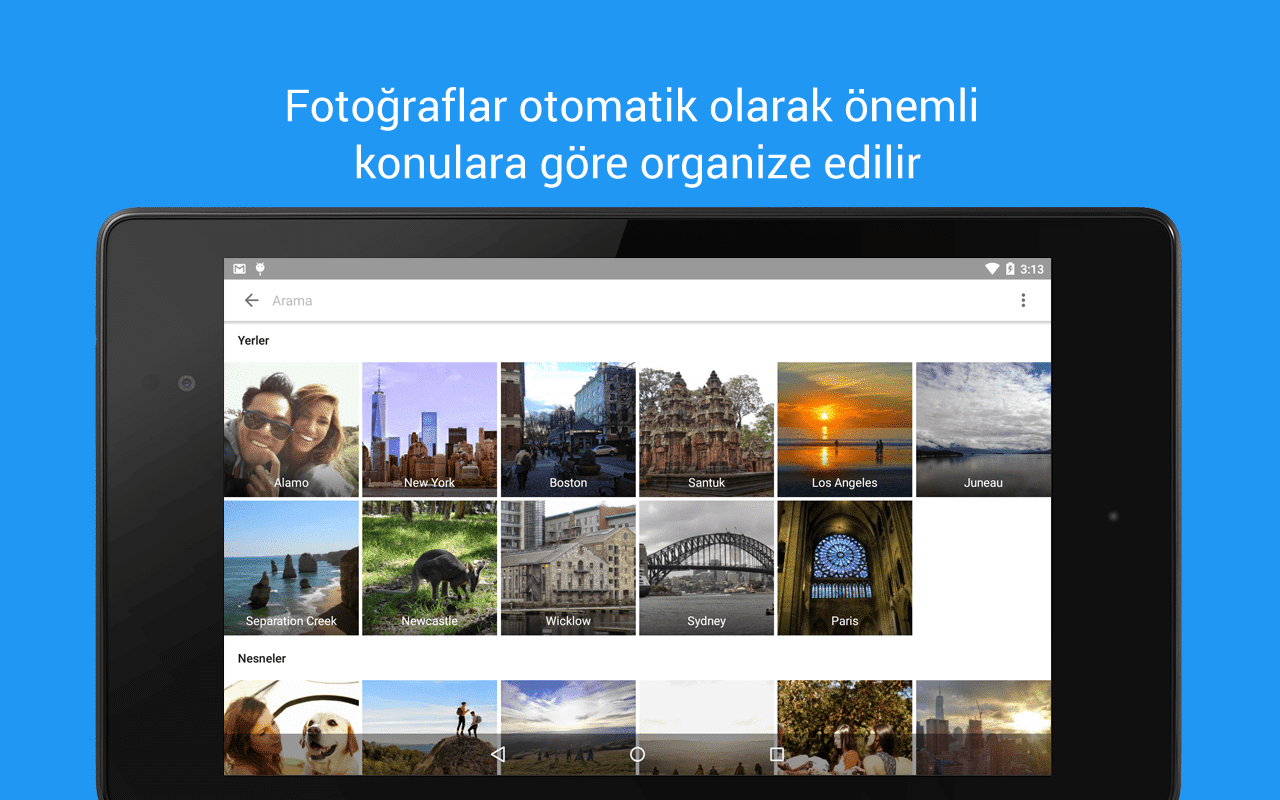Viewport: 1280px width, 800px height.
Task: Tap the Wi-Fi icon in the status bar
Action: click(x=992, y=268)
